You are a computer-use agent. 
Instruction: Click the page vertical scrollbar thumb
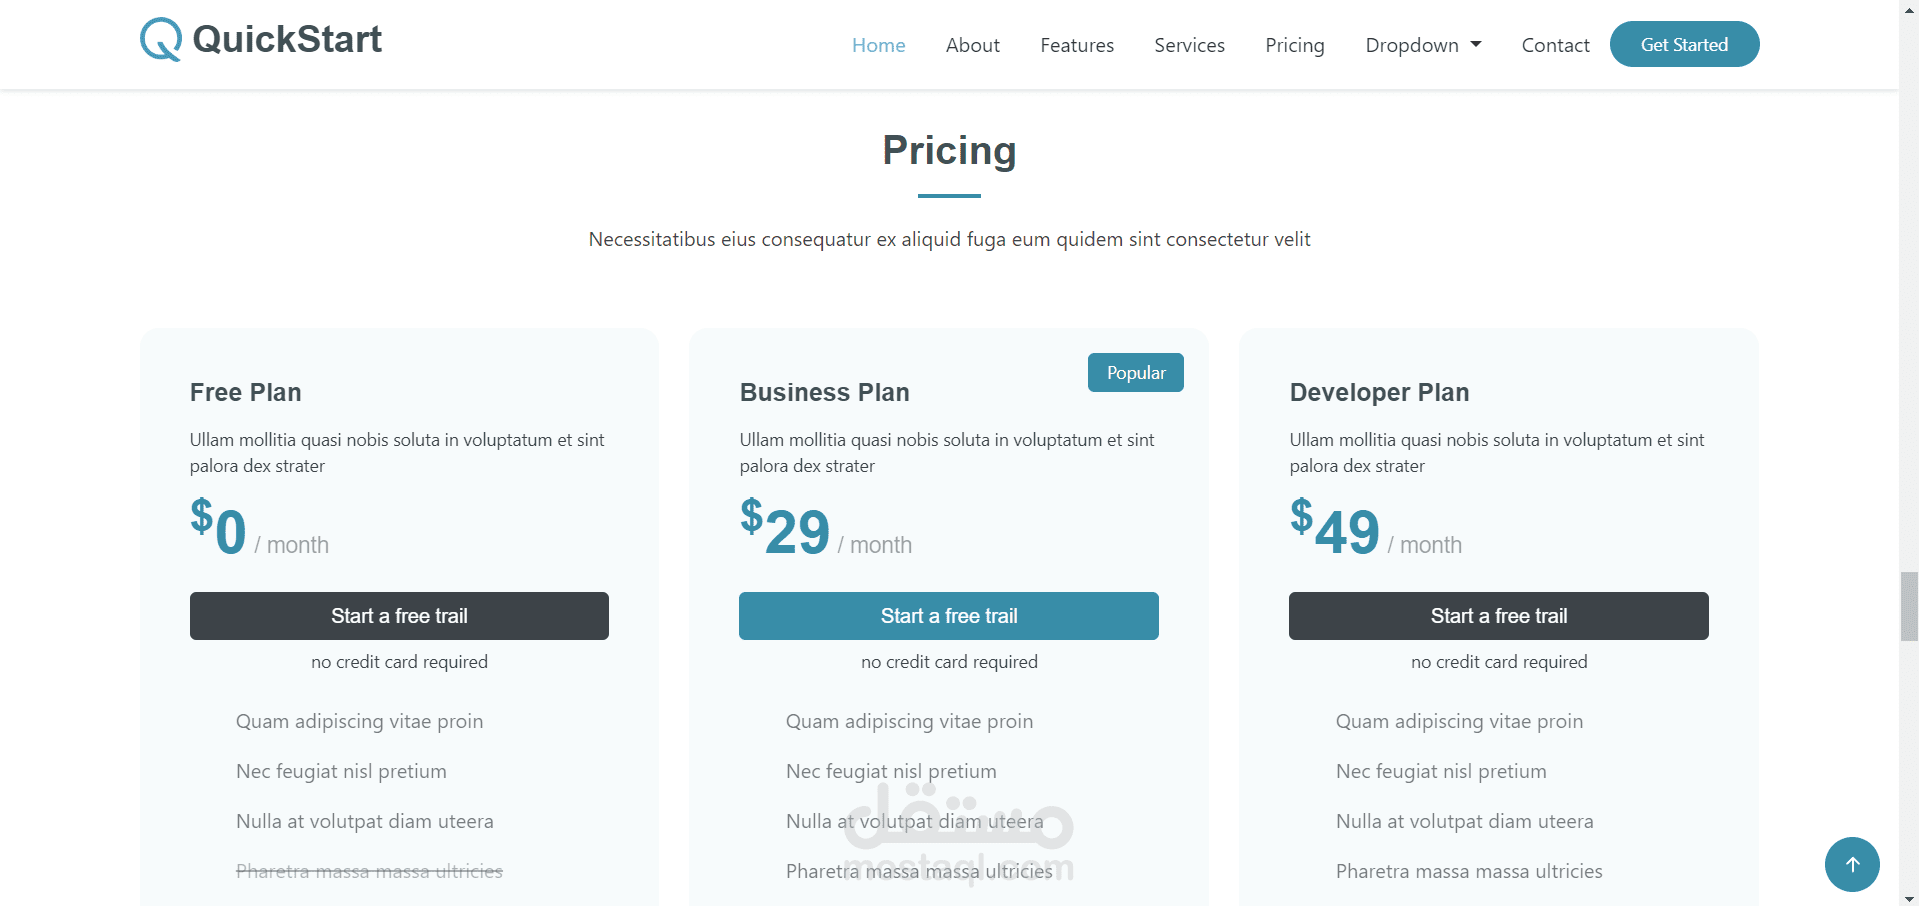(x=1909, y=606)
